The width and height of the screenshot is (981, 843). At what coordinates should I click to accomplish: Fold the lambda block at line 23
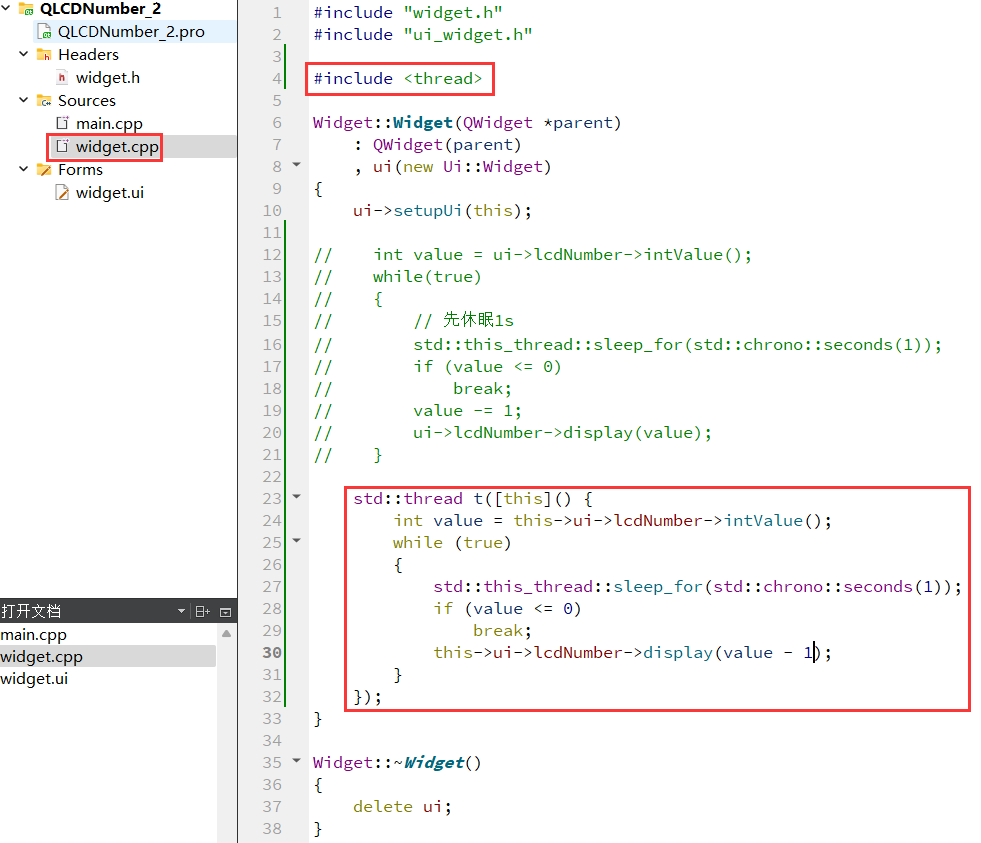[297, 496]
